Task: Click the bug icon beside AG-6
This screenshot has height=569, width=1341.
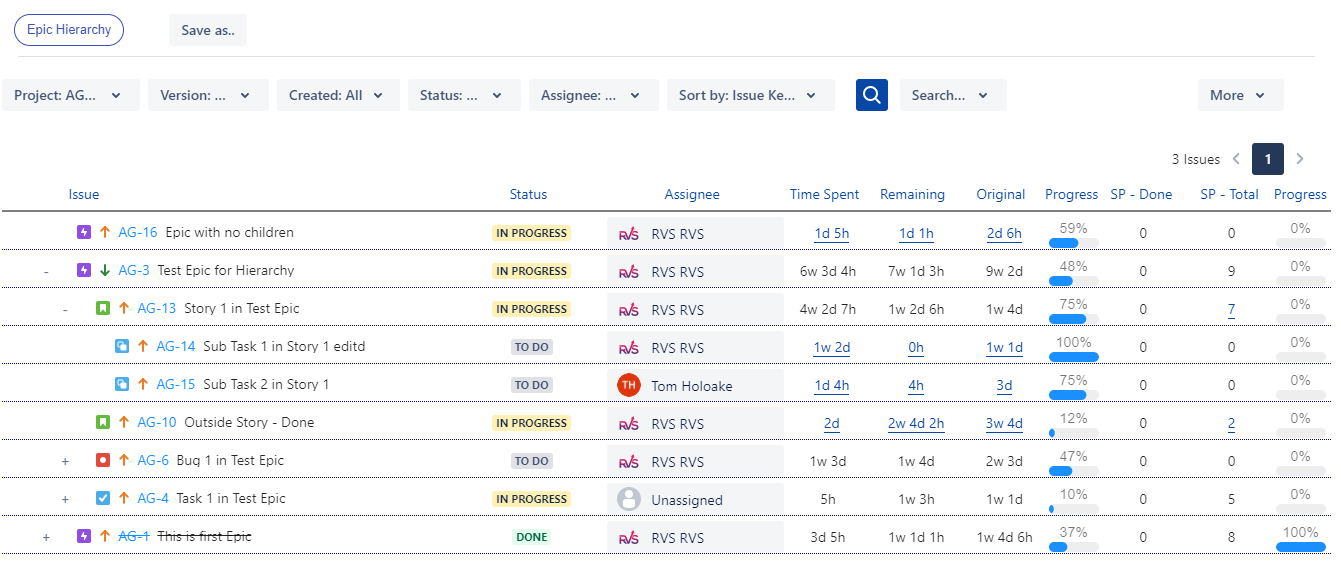Action: 103,461
